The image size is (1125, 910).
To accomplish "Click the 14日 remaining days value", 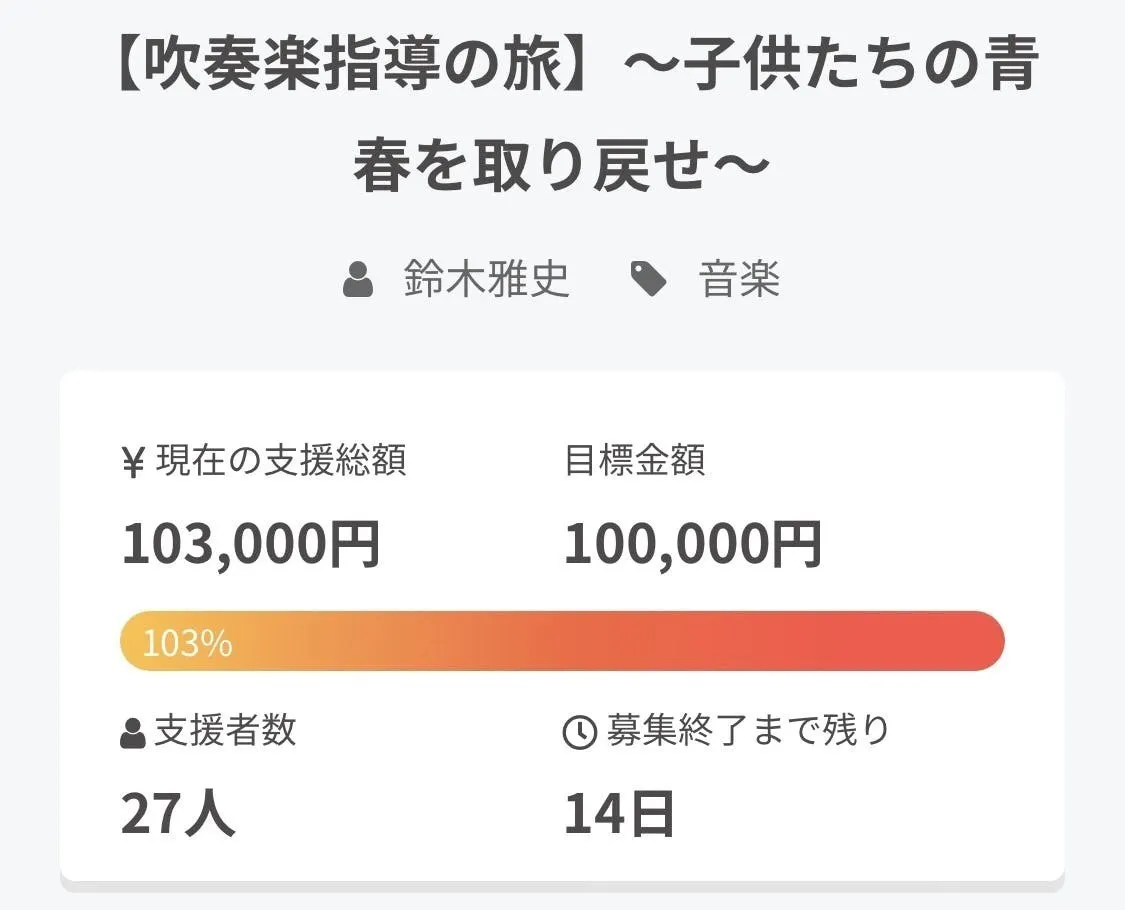I will pyautogui.click(x=619, y=814).
